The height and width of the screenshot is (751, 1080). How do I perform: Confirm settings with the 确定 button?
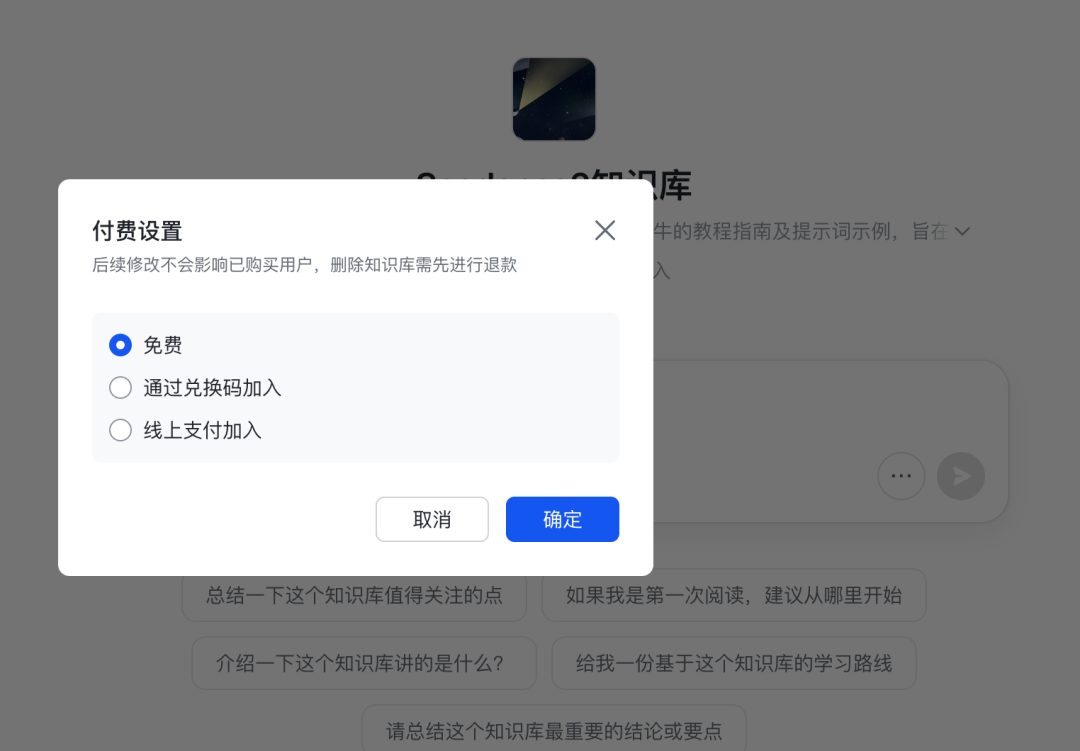(562, 519)
